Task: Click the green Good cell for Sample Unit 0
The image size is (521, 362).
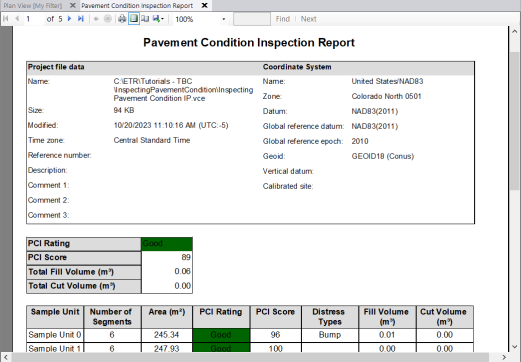Action: tap(221, 335)
